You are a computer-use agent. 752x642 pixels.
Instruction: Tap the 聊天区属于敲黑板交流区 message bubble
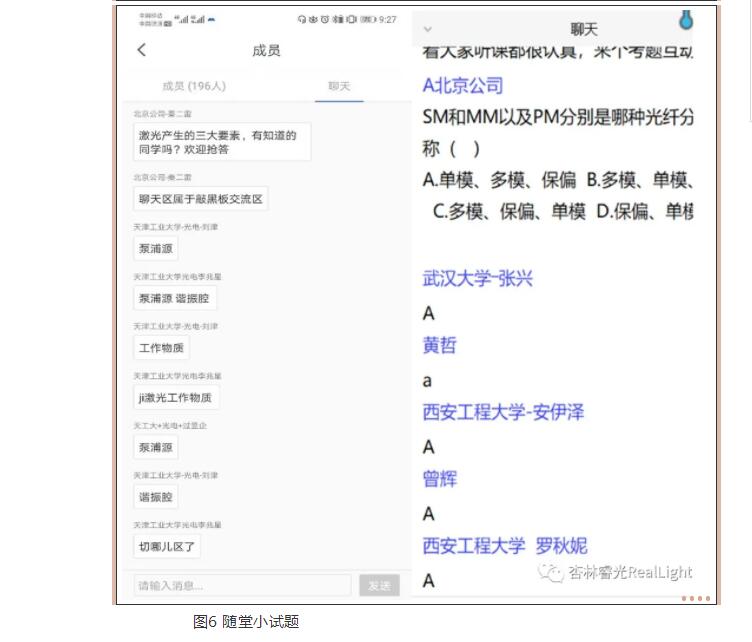point(201,199)
